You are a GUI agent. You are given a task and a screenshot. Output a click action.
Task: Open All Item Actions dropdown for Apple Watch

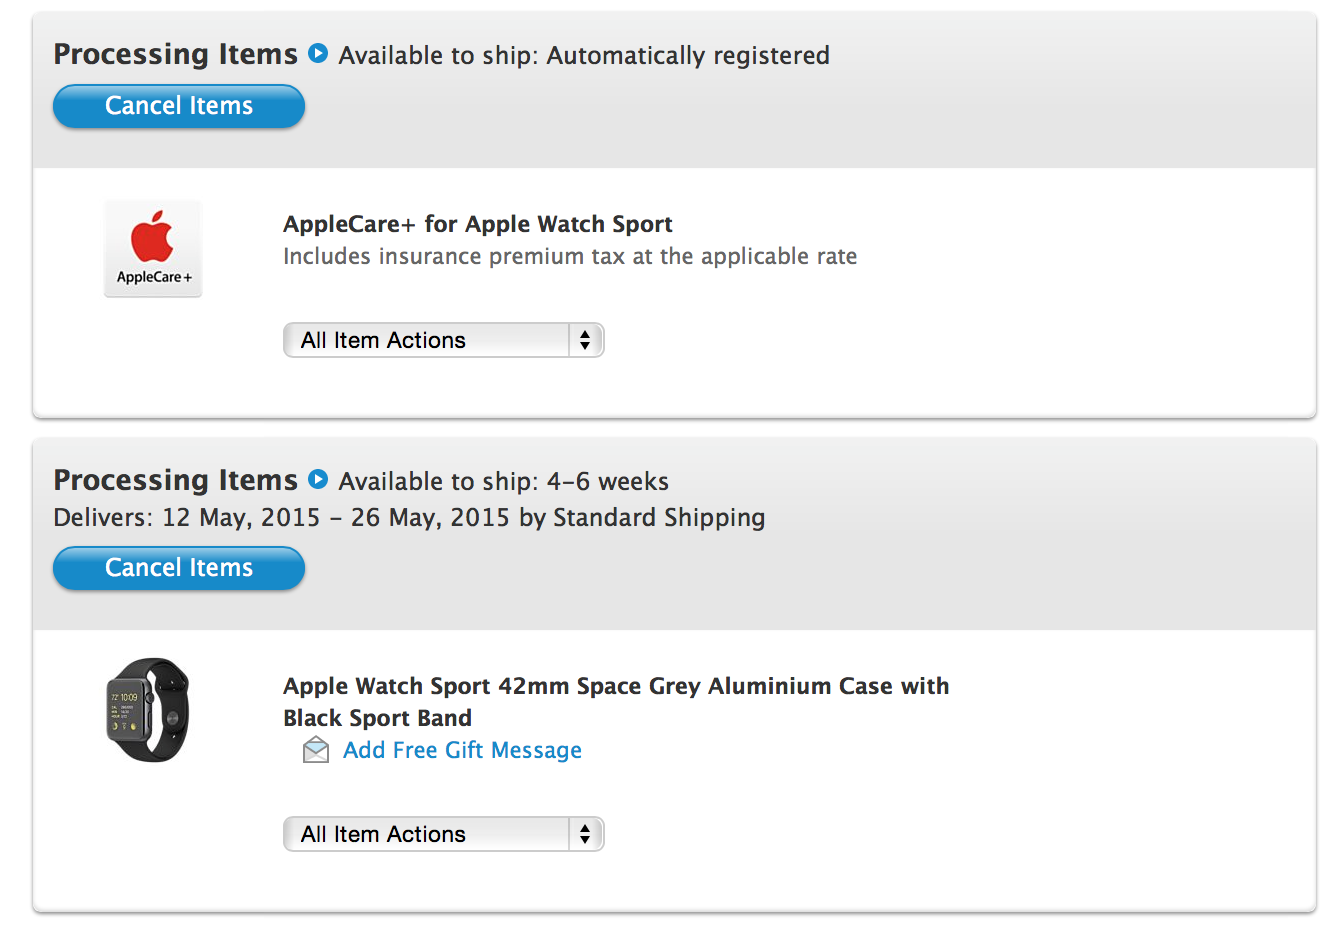444,834
